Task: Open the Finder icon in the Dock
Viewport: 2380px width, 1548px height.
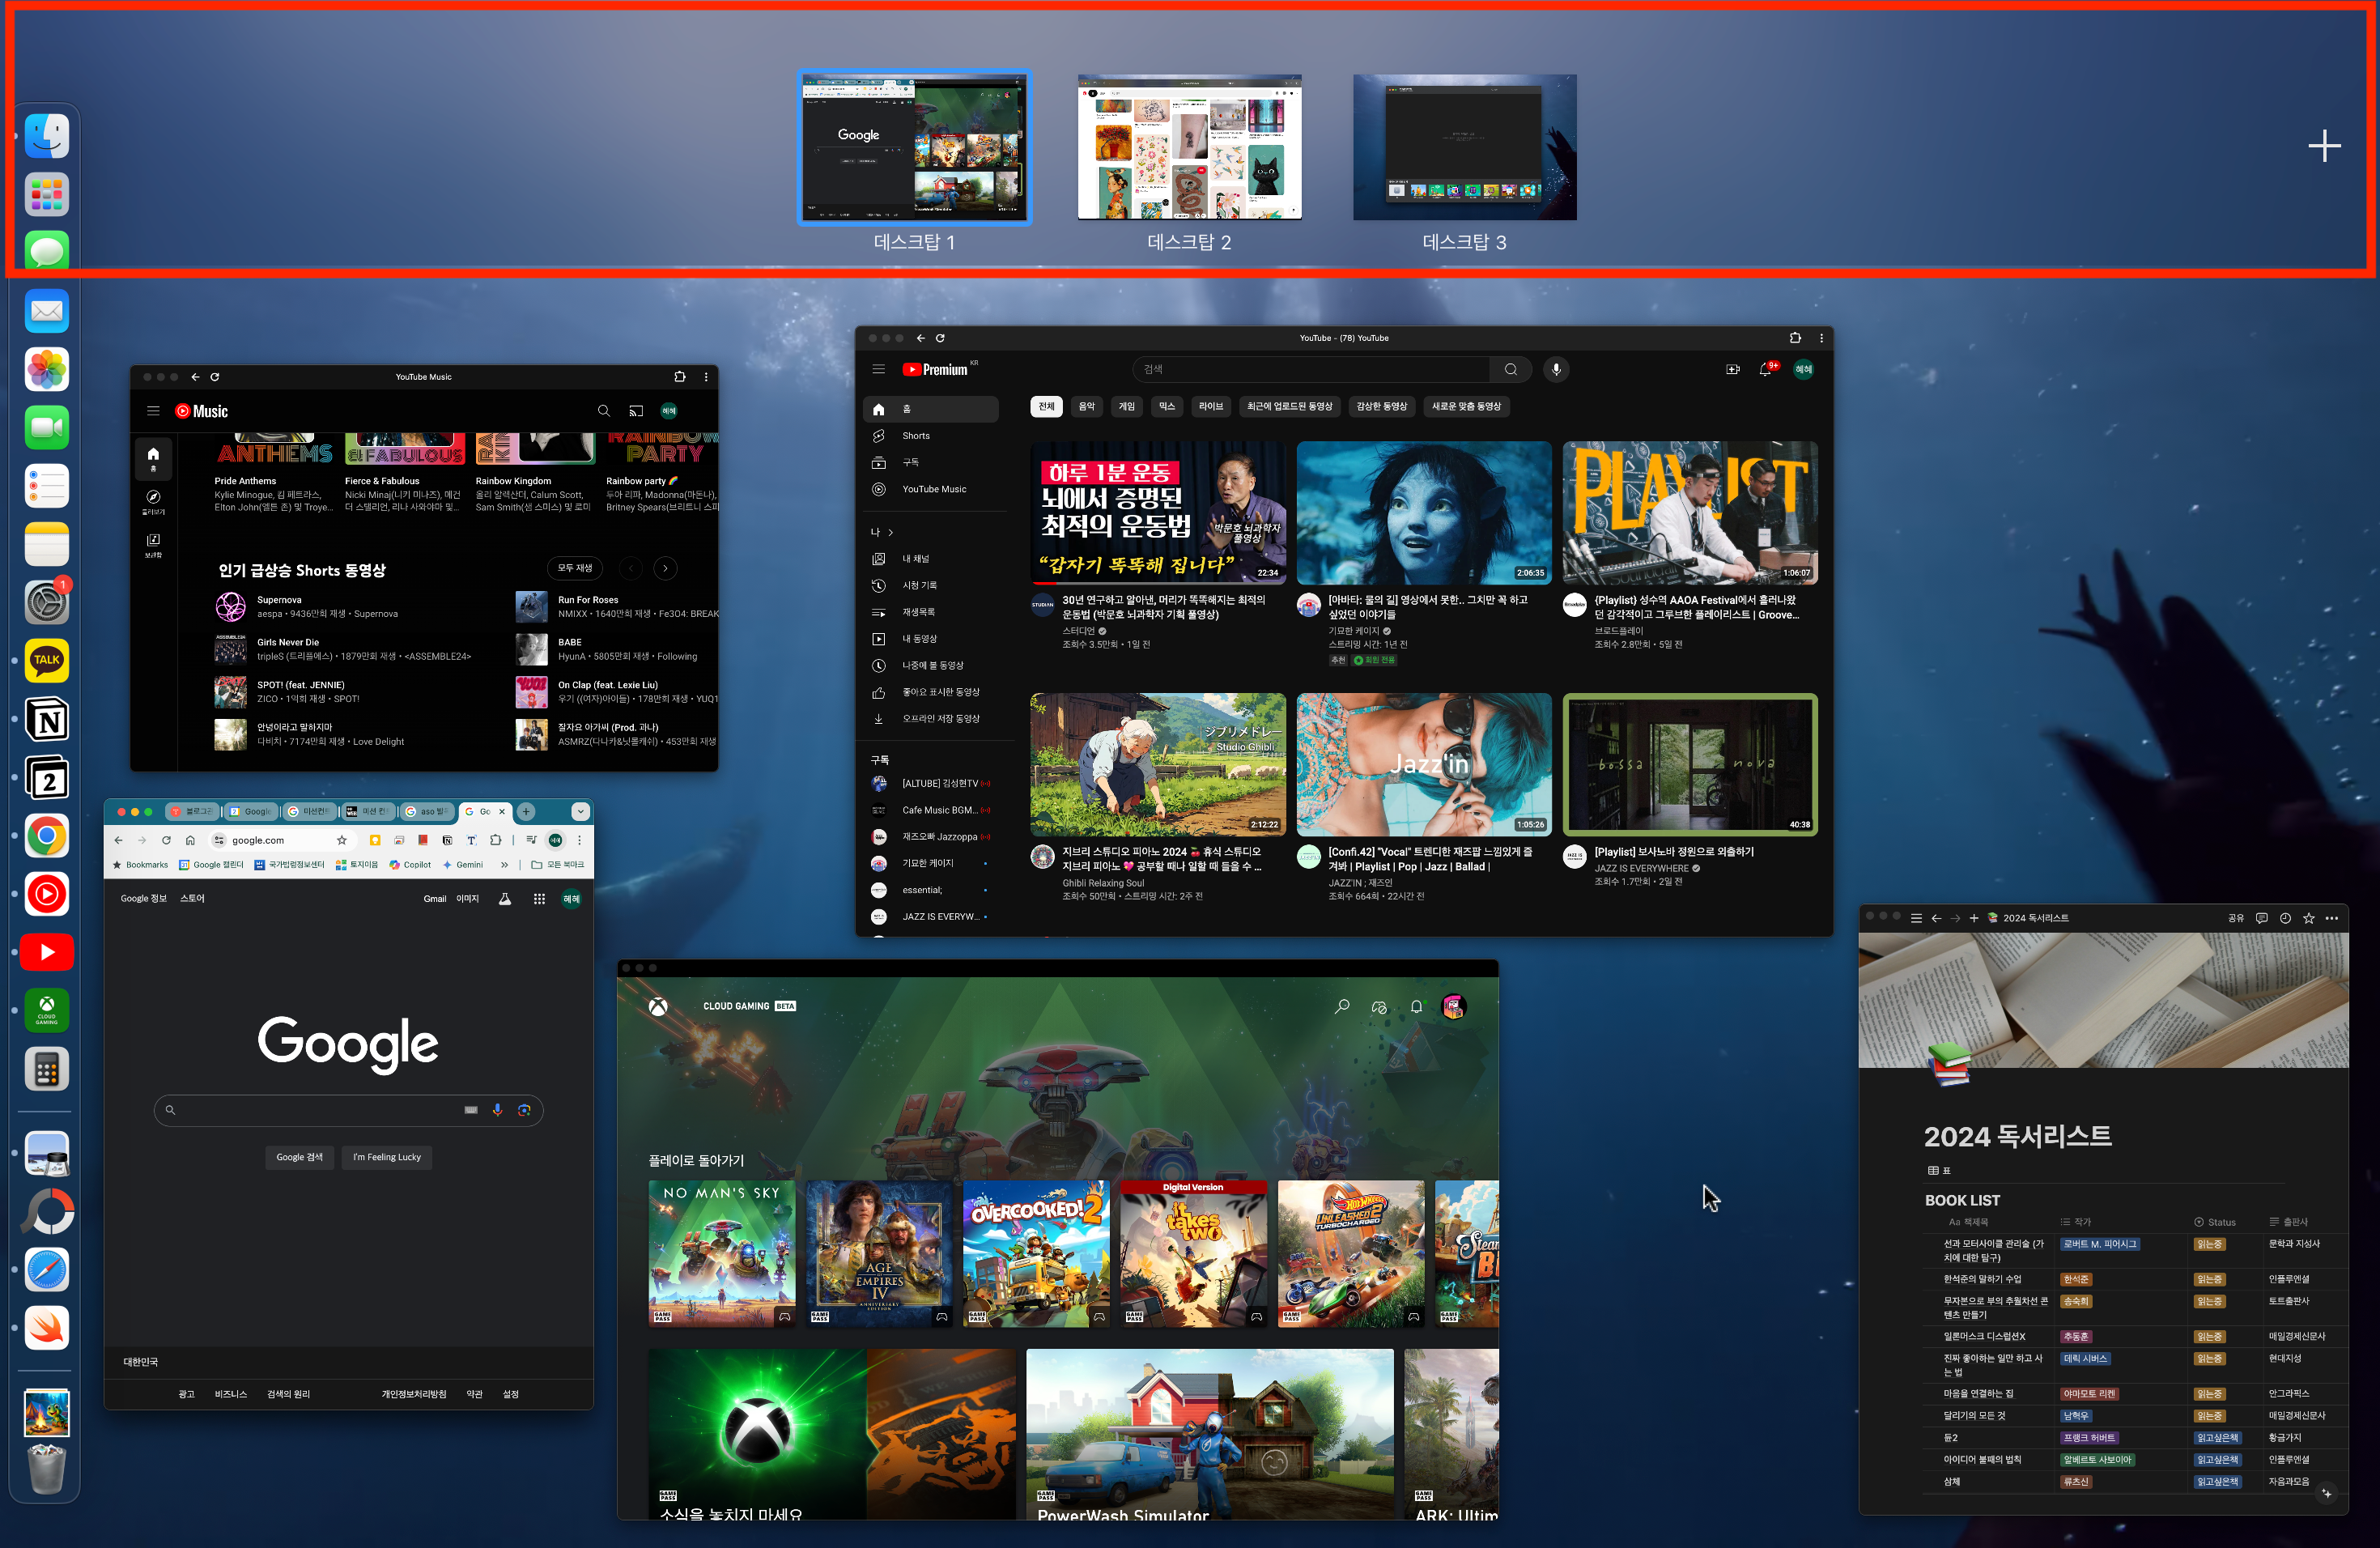Action: 46,136
